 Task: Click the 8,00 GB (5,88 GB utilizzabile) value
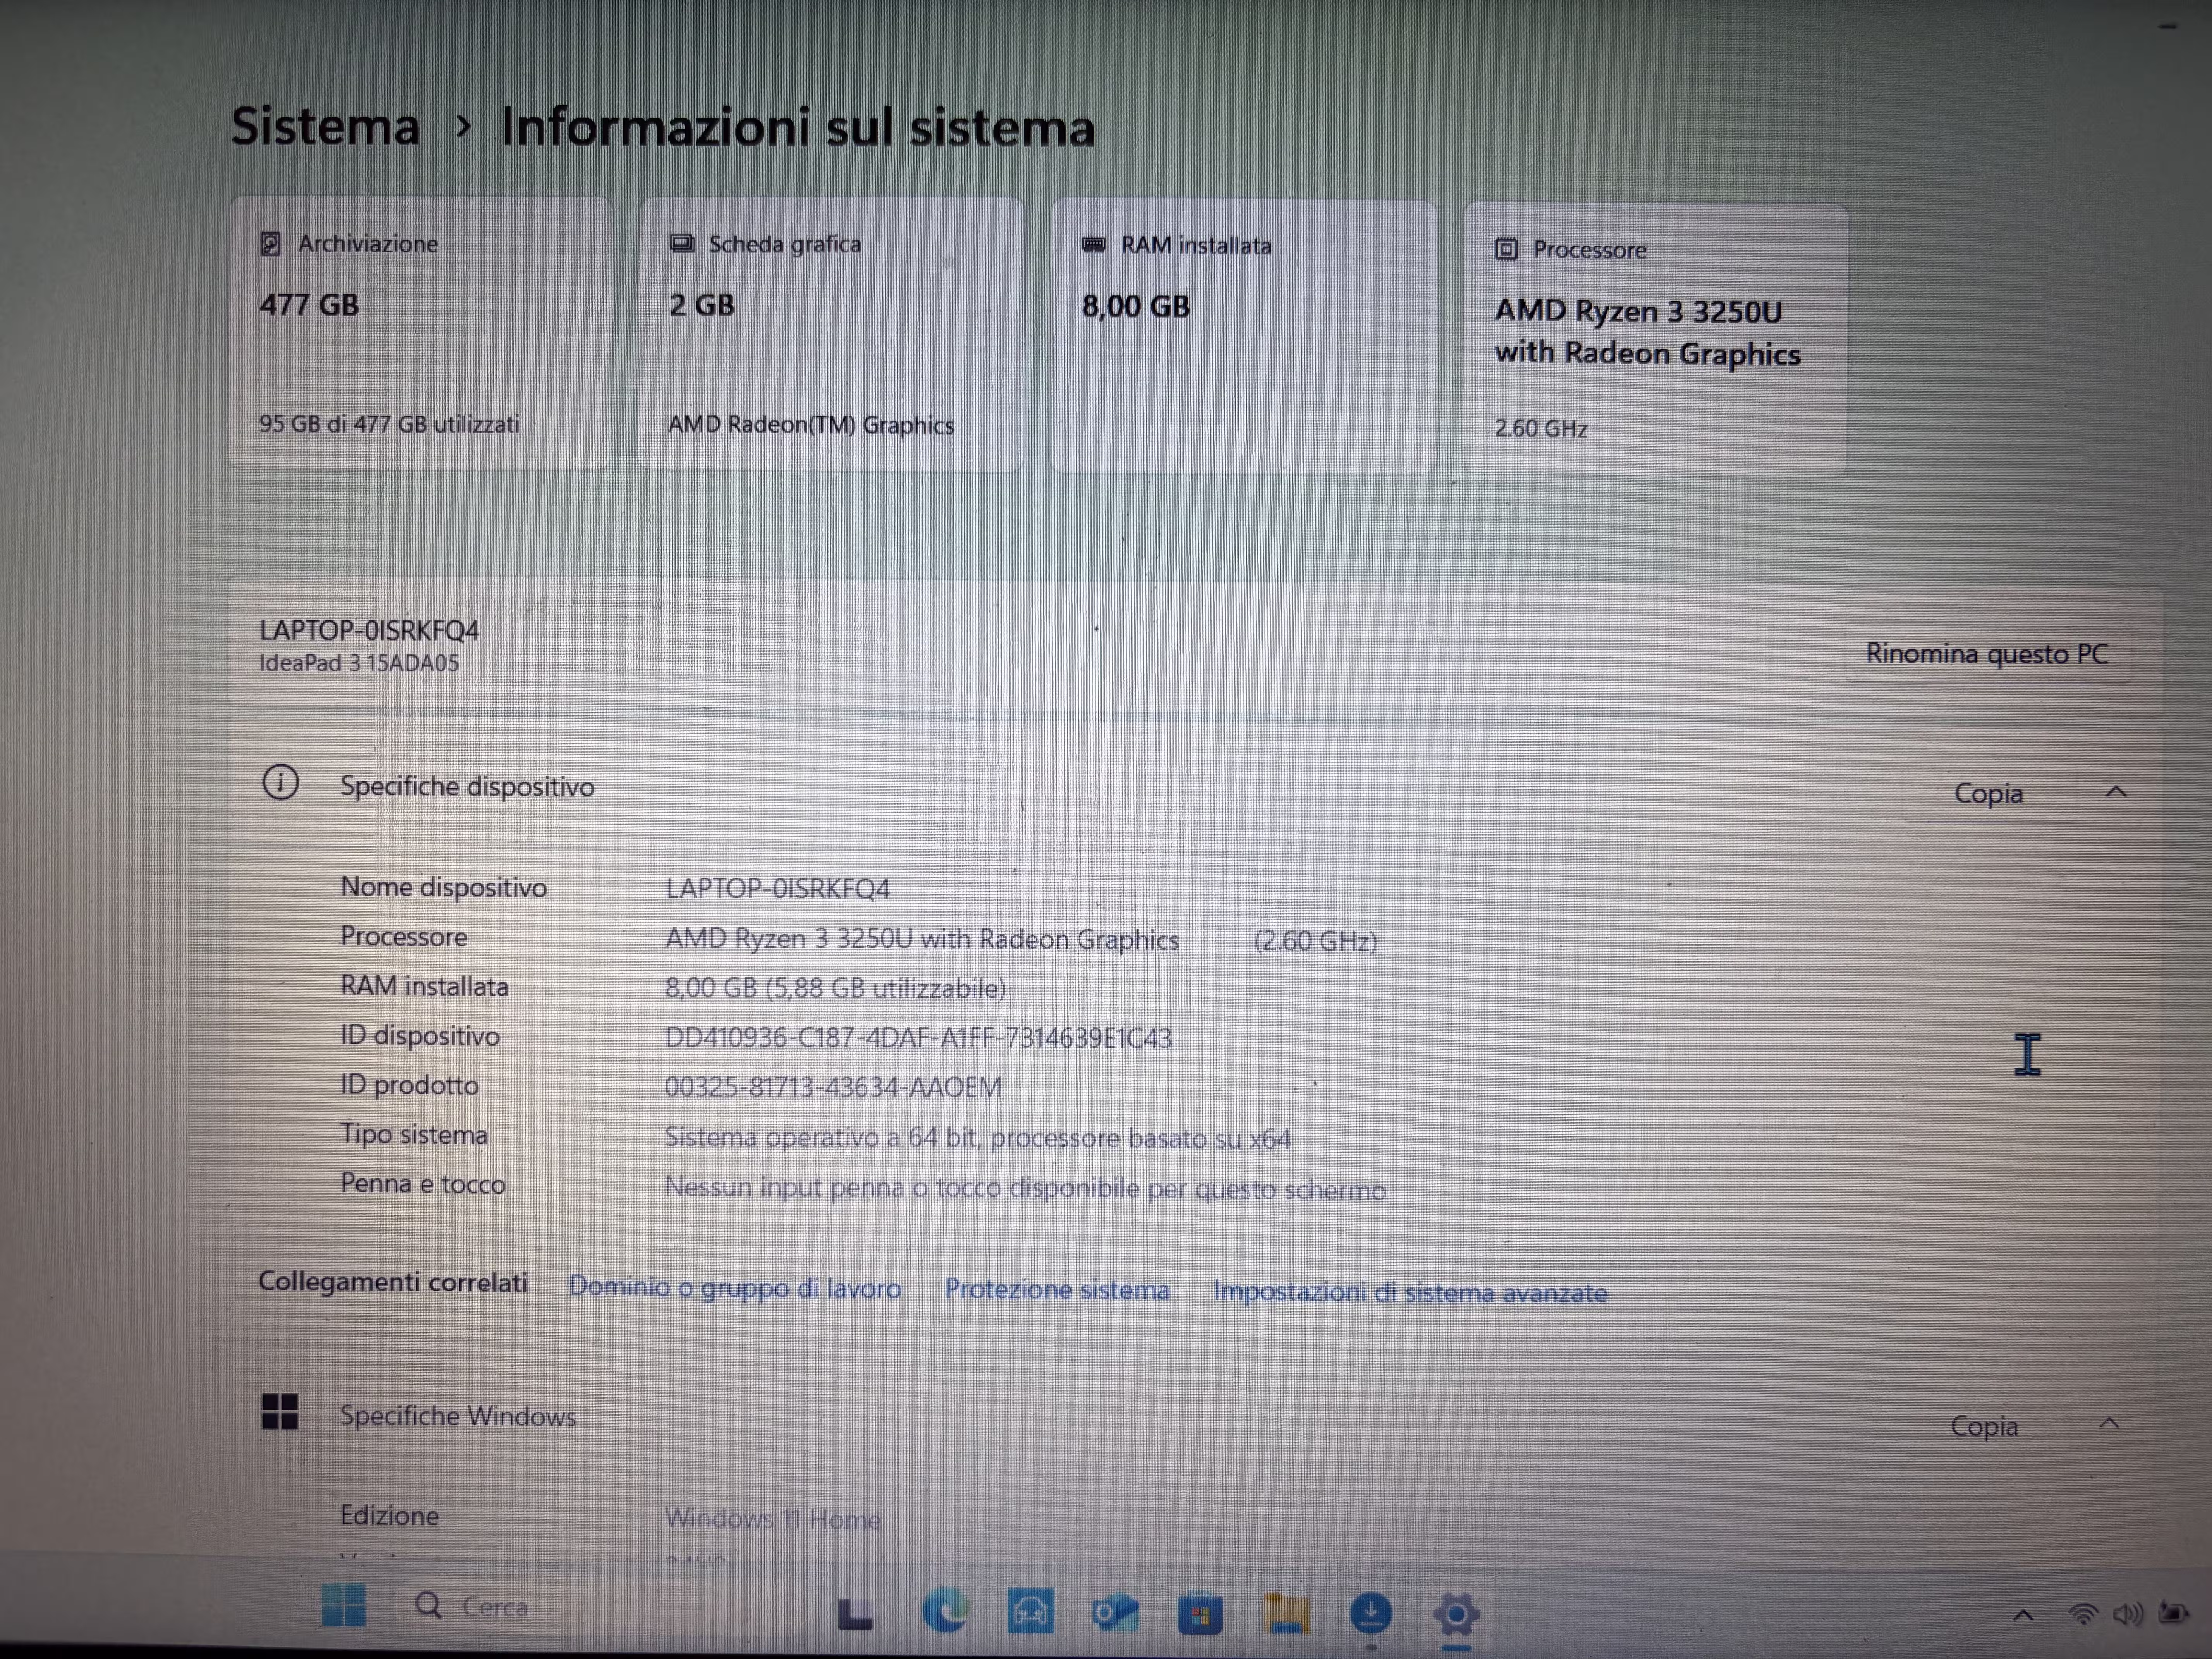tap(835, 988)
